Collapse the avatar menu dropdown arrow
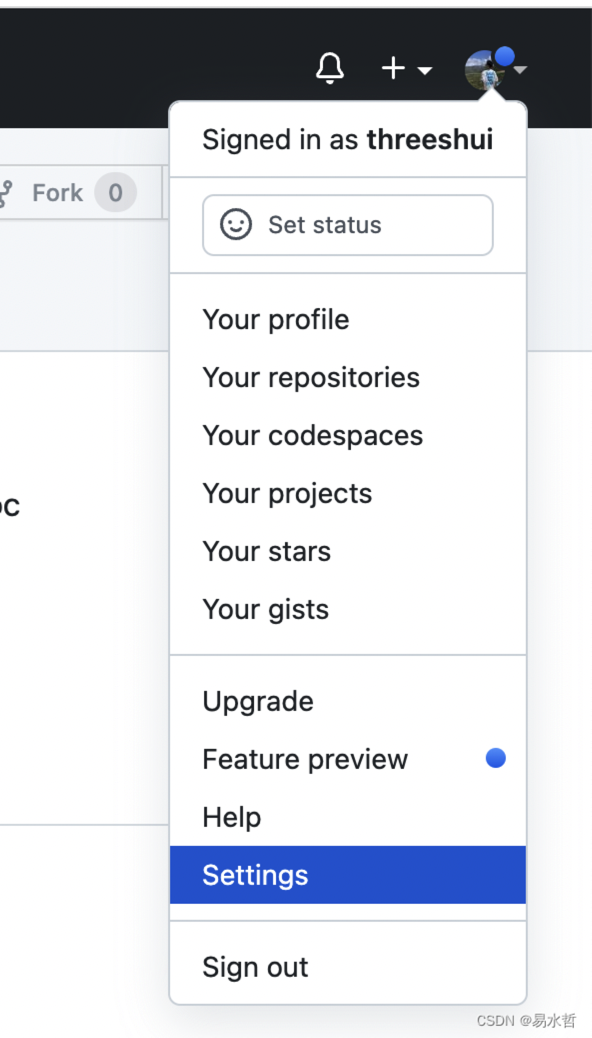The height and width of the screenshot is (1038, 592). point(520,69)
